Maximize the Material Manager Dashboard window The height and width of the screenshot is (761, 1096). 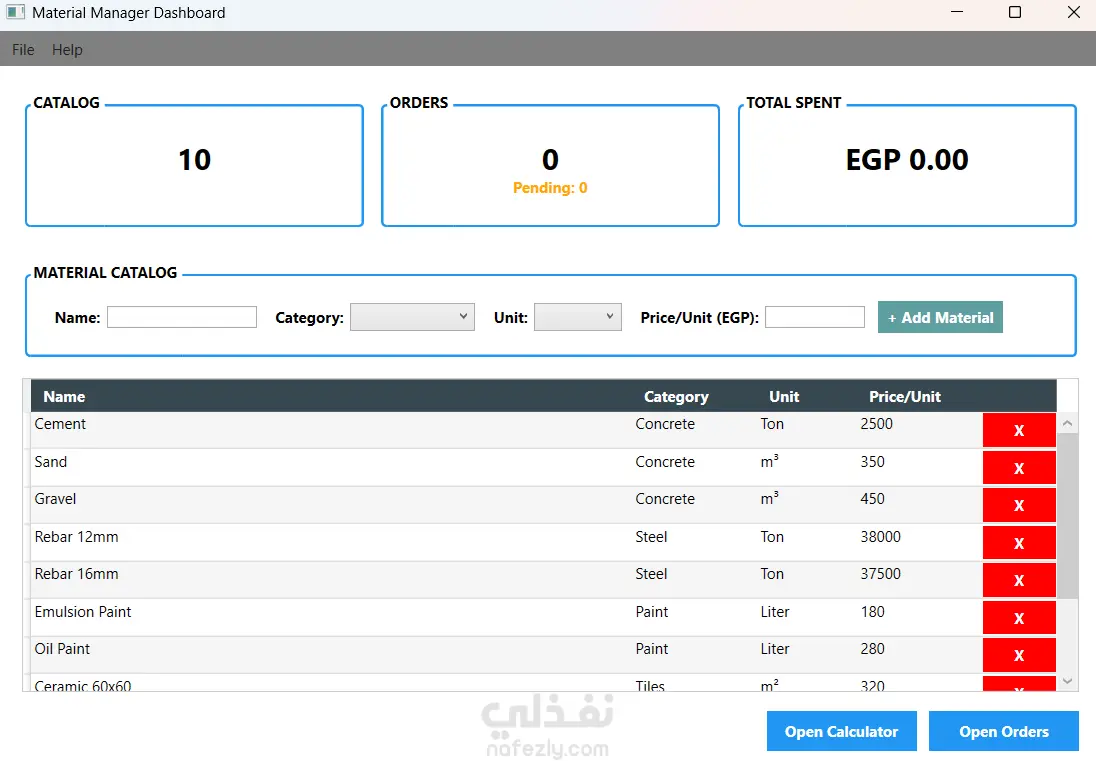(1015, 12)
